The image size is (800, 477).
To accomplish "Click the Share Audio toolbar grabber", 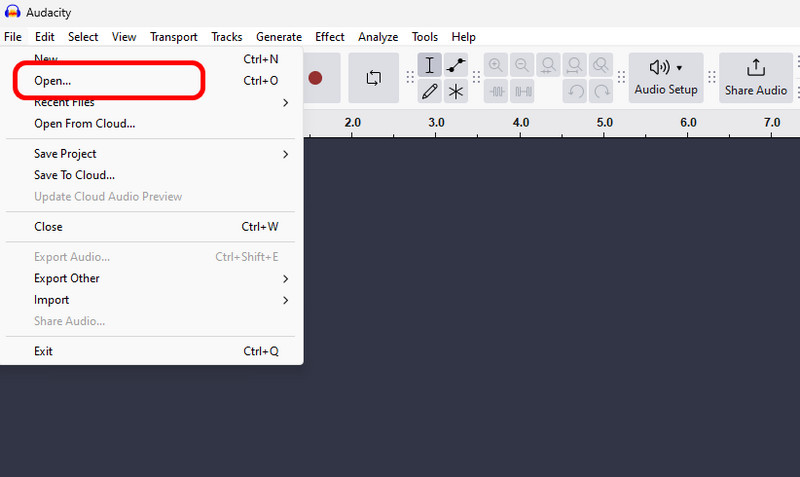I will (712, 78).
